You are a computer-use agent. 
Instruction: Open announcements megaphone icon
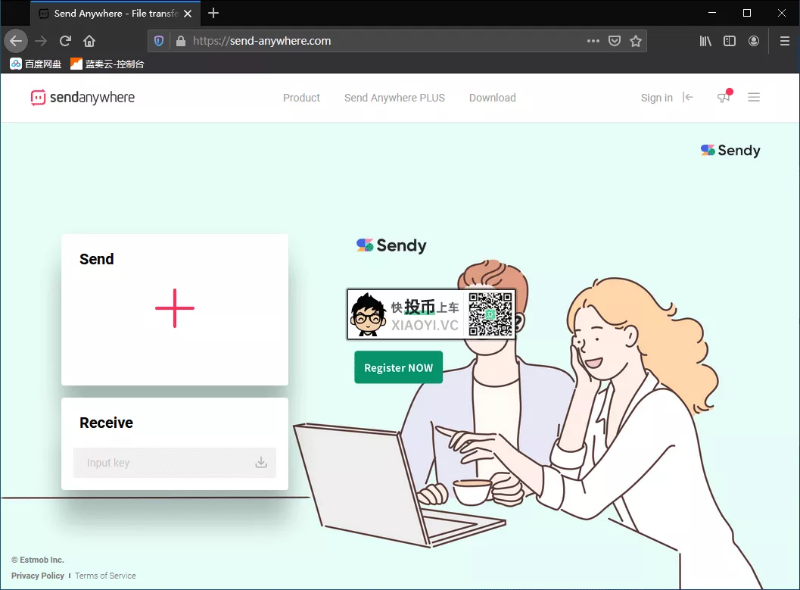point(724,96)
